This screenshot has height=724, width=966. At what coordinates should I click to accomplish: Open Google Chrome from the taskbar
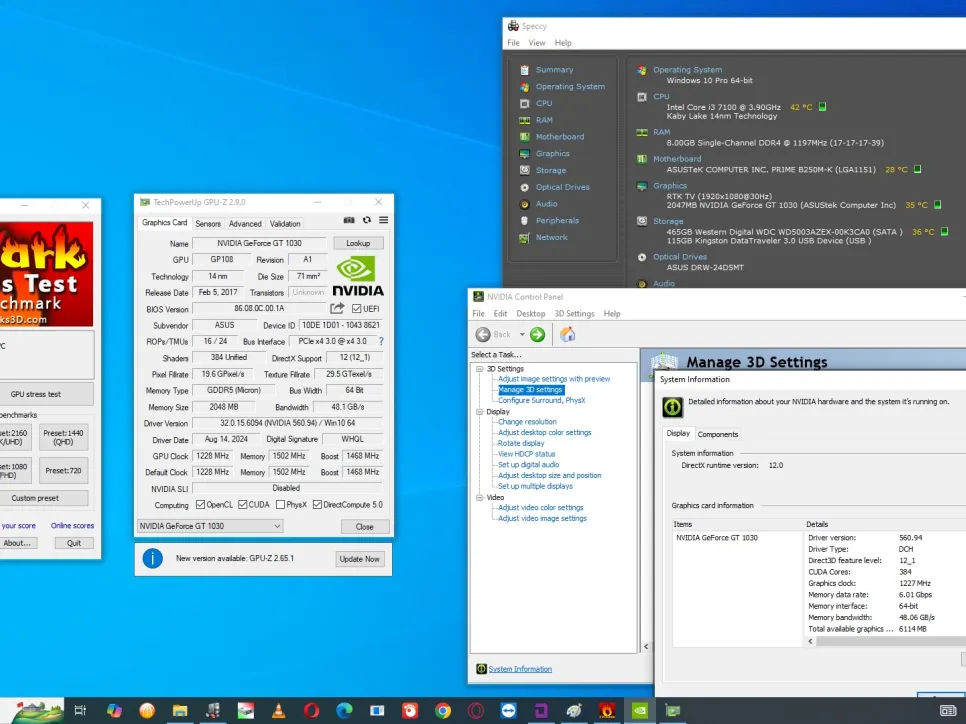point(442,710)
